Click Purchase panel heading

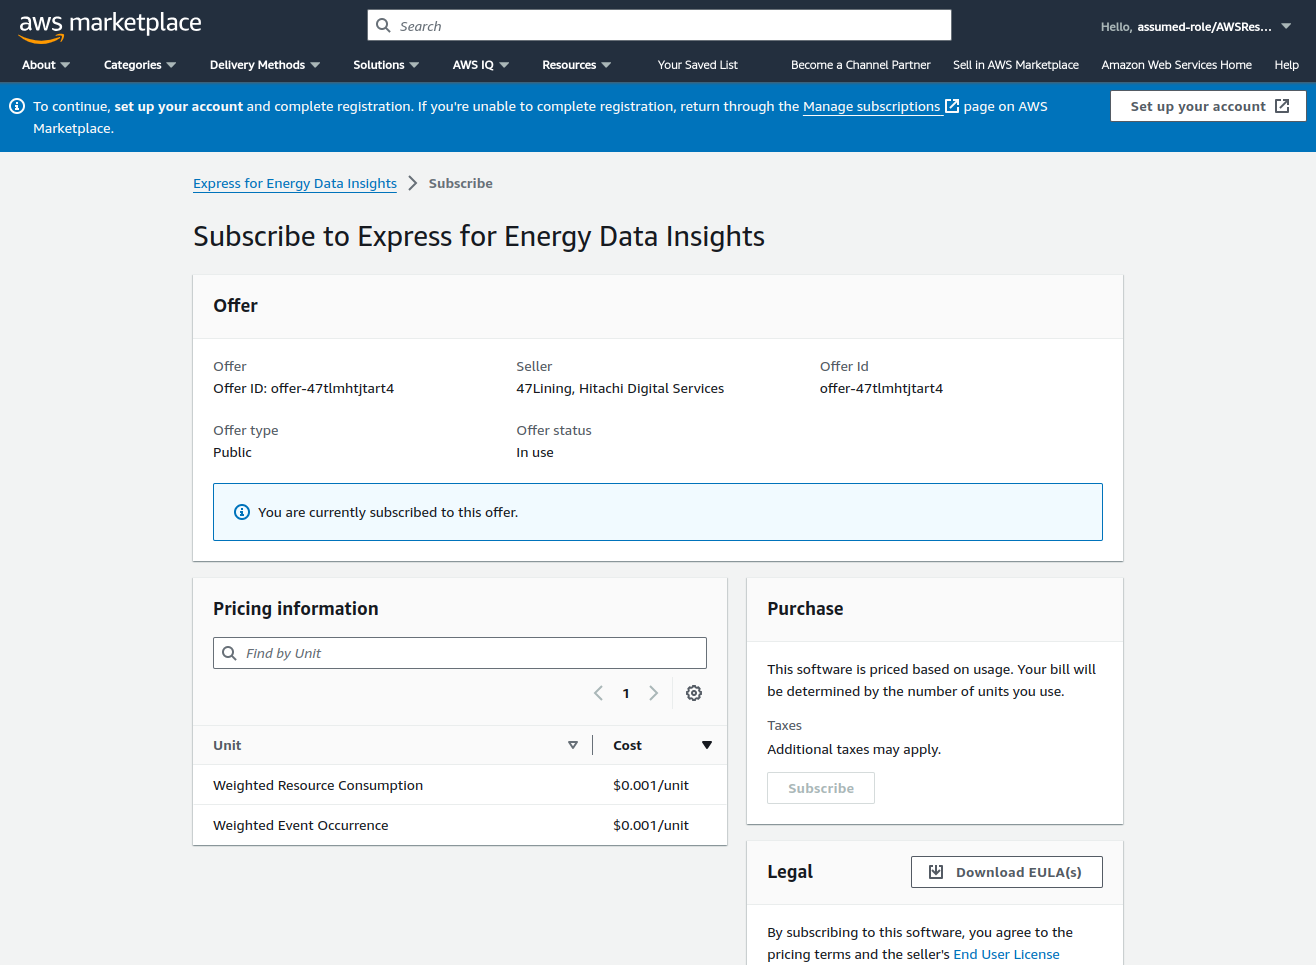click(x=805, y=609)
